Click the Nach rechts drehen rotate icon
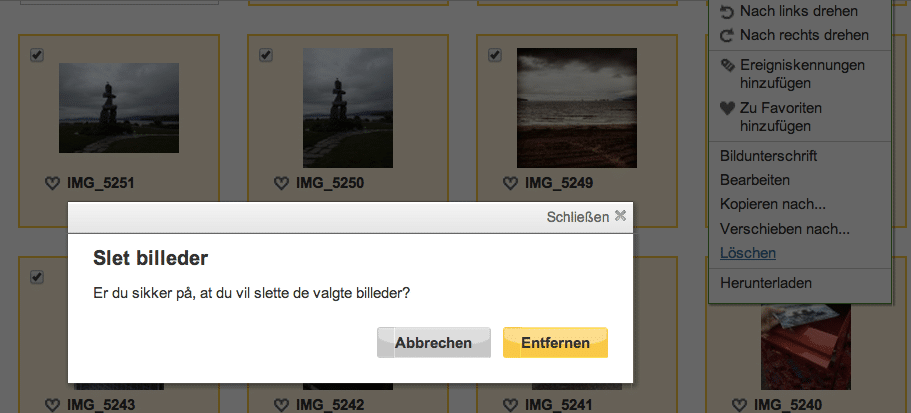This screenshot has height=413, width=911. tap(727, 35)
